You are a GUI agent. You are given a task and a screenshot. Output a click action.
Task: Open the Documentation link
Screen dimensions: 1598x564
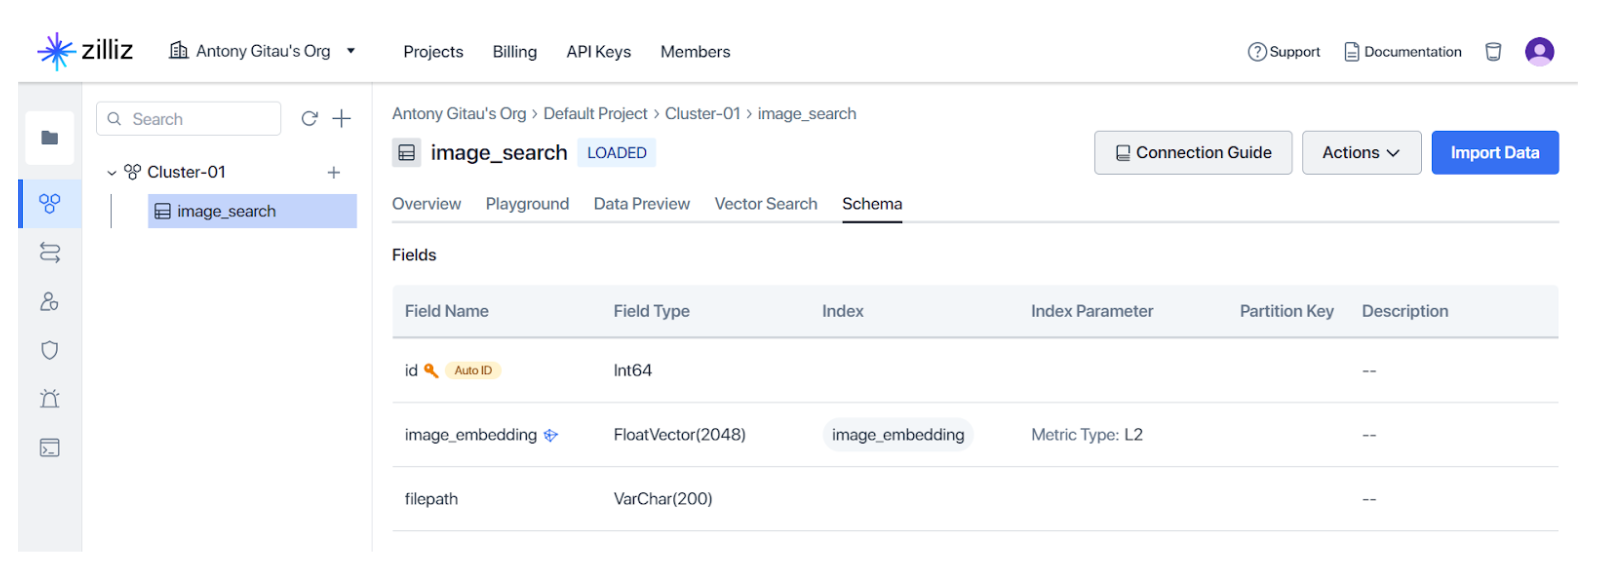(1403, 52)
